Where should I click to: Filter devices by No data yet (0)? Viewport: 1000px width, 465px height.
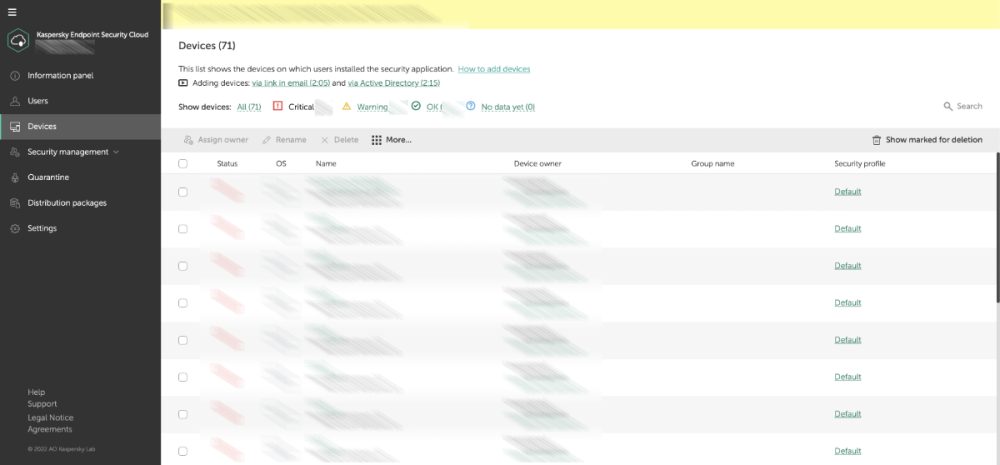(x=508, y=107)
